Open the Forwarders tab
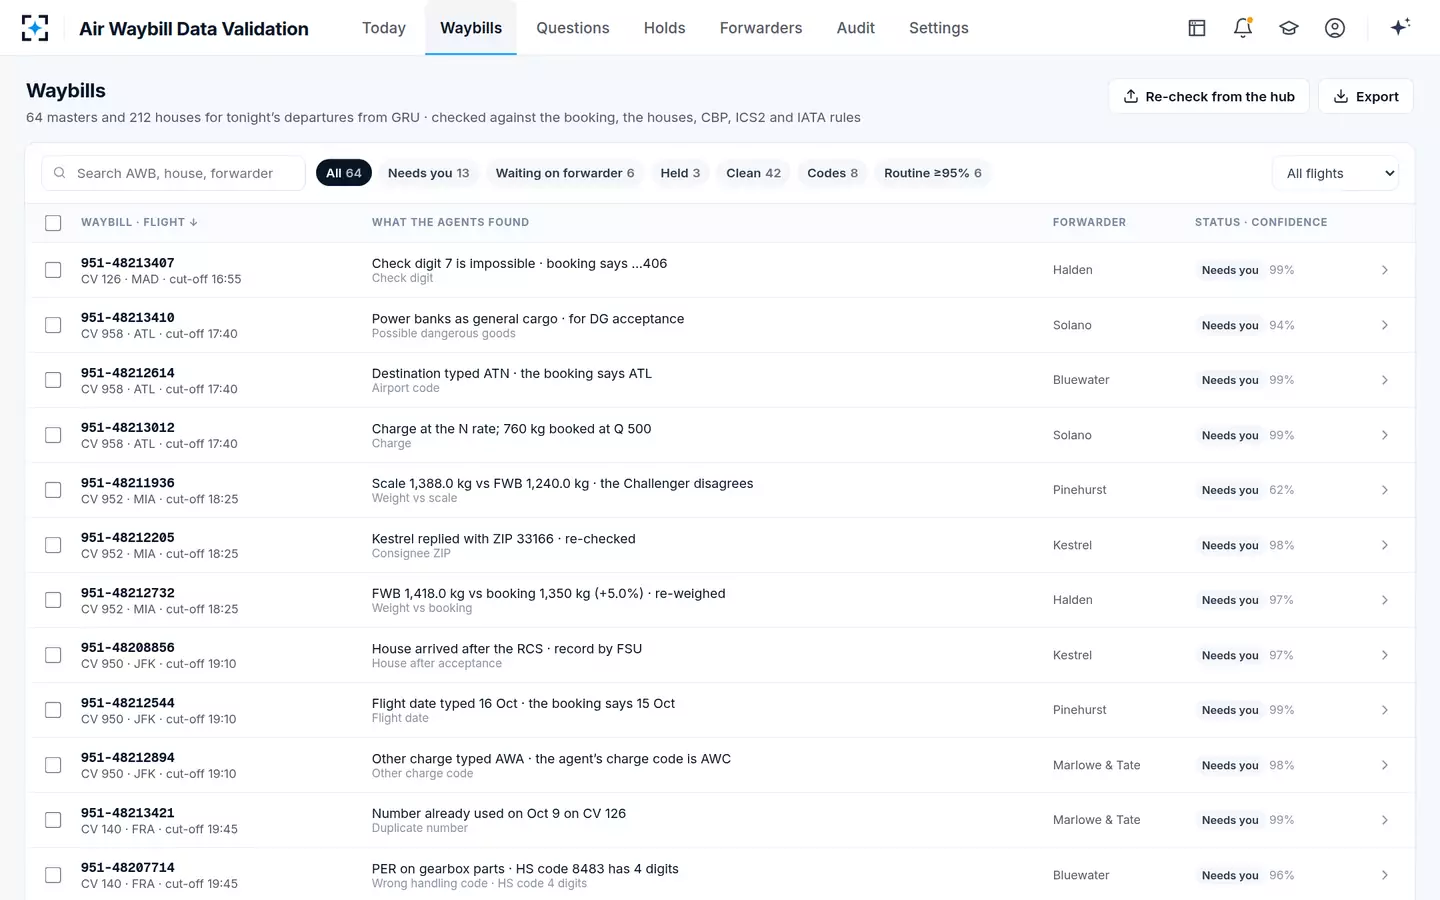 761,28
